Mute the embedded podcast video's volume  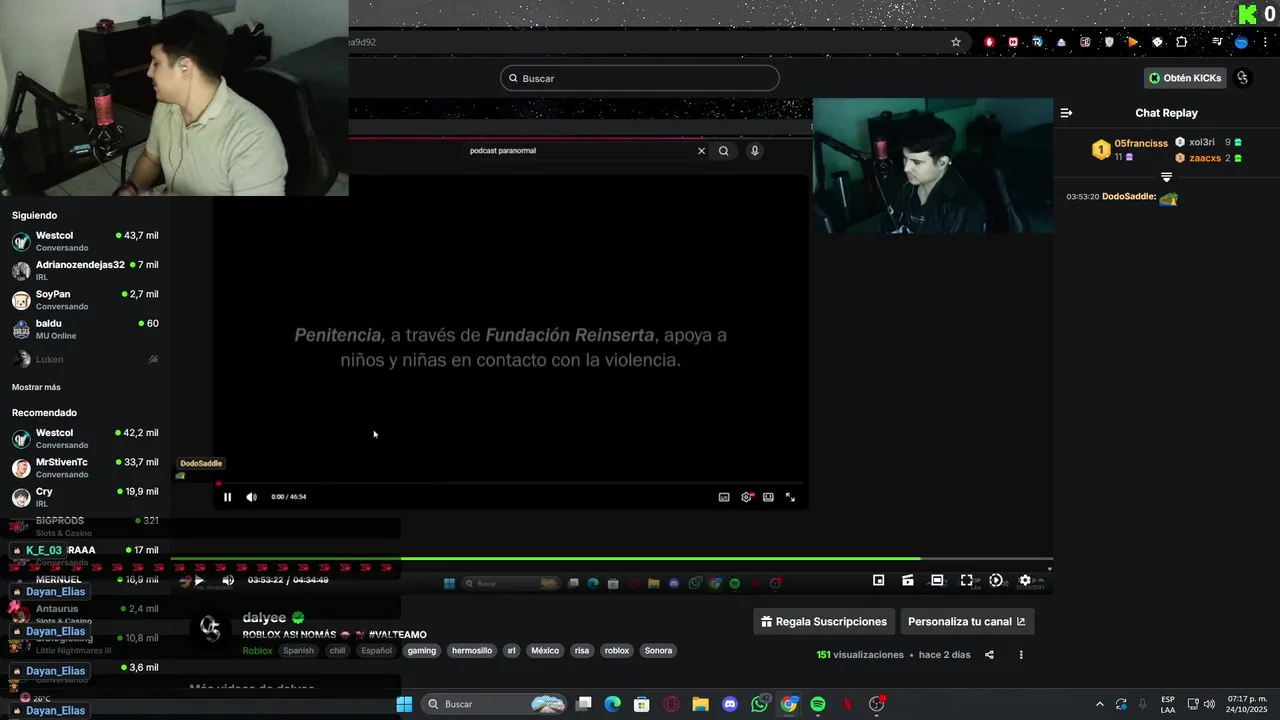pyautogui.click(x=251, y=497)
